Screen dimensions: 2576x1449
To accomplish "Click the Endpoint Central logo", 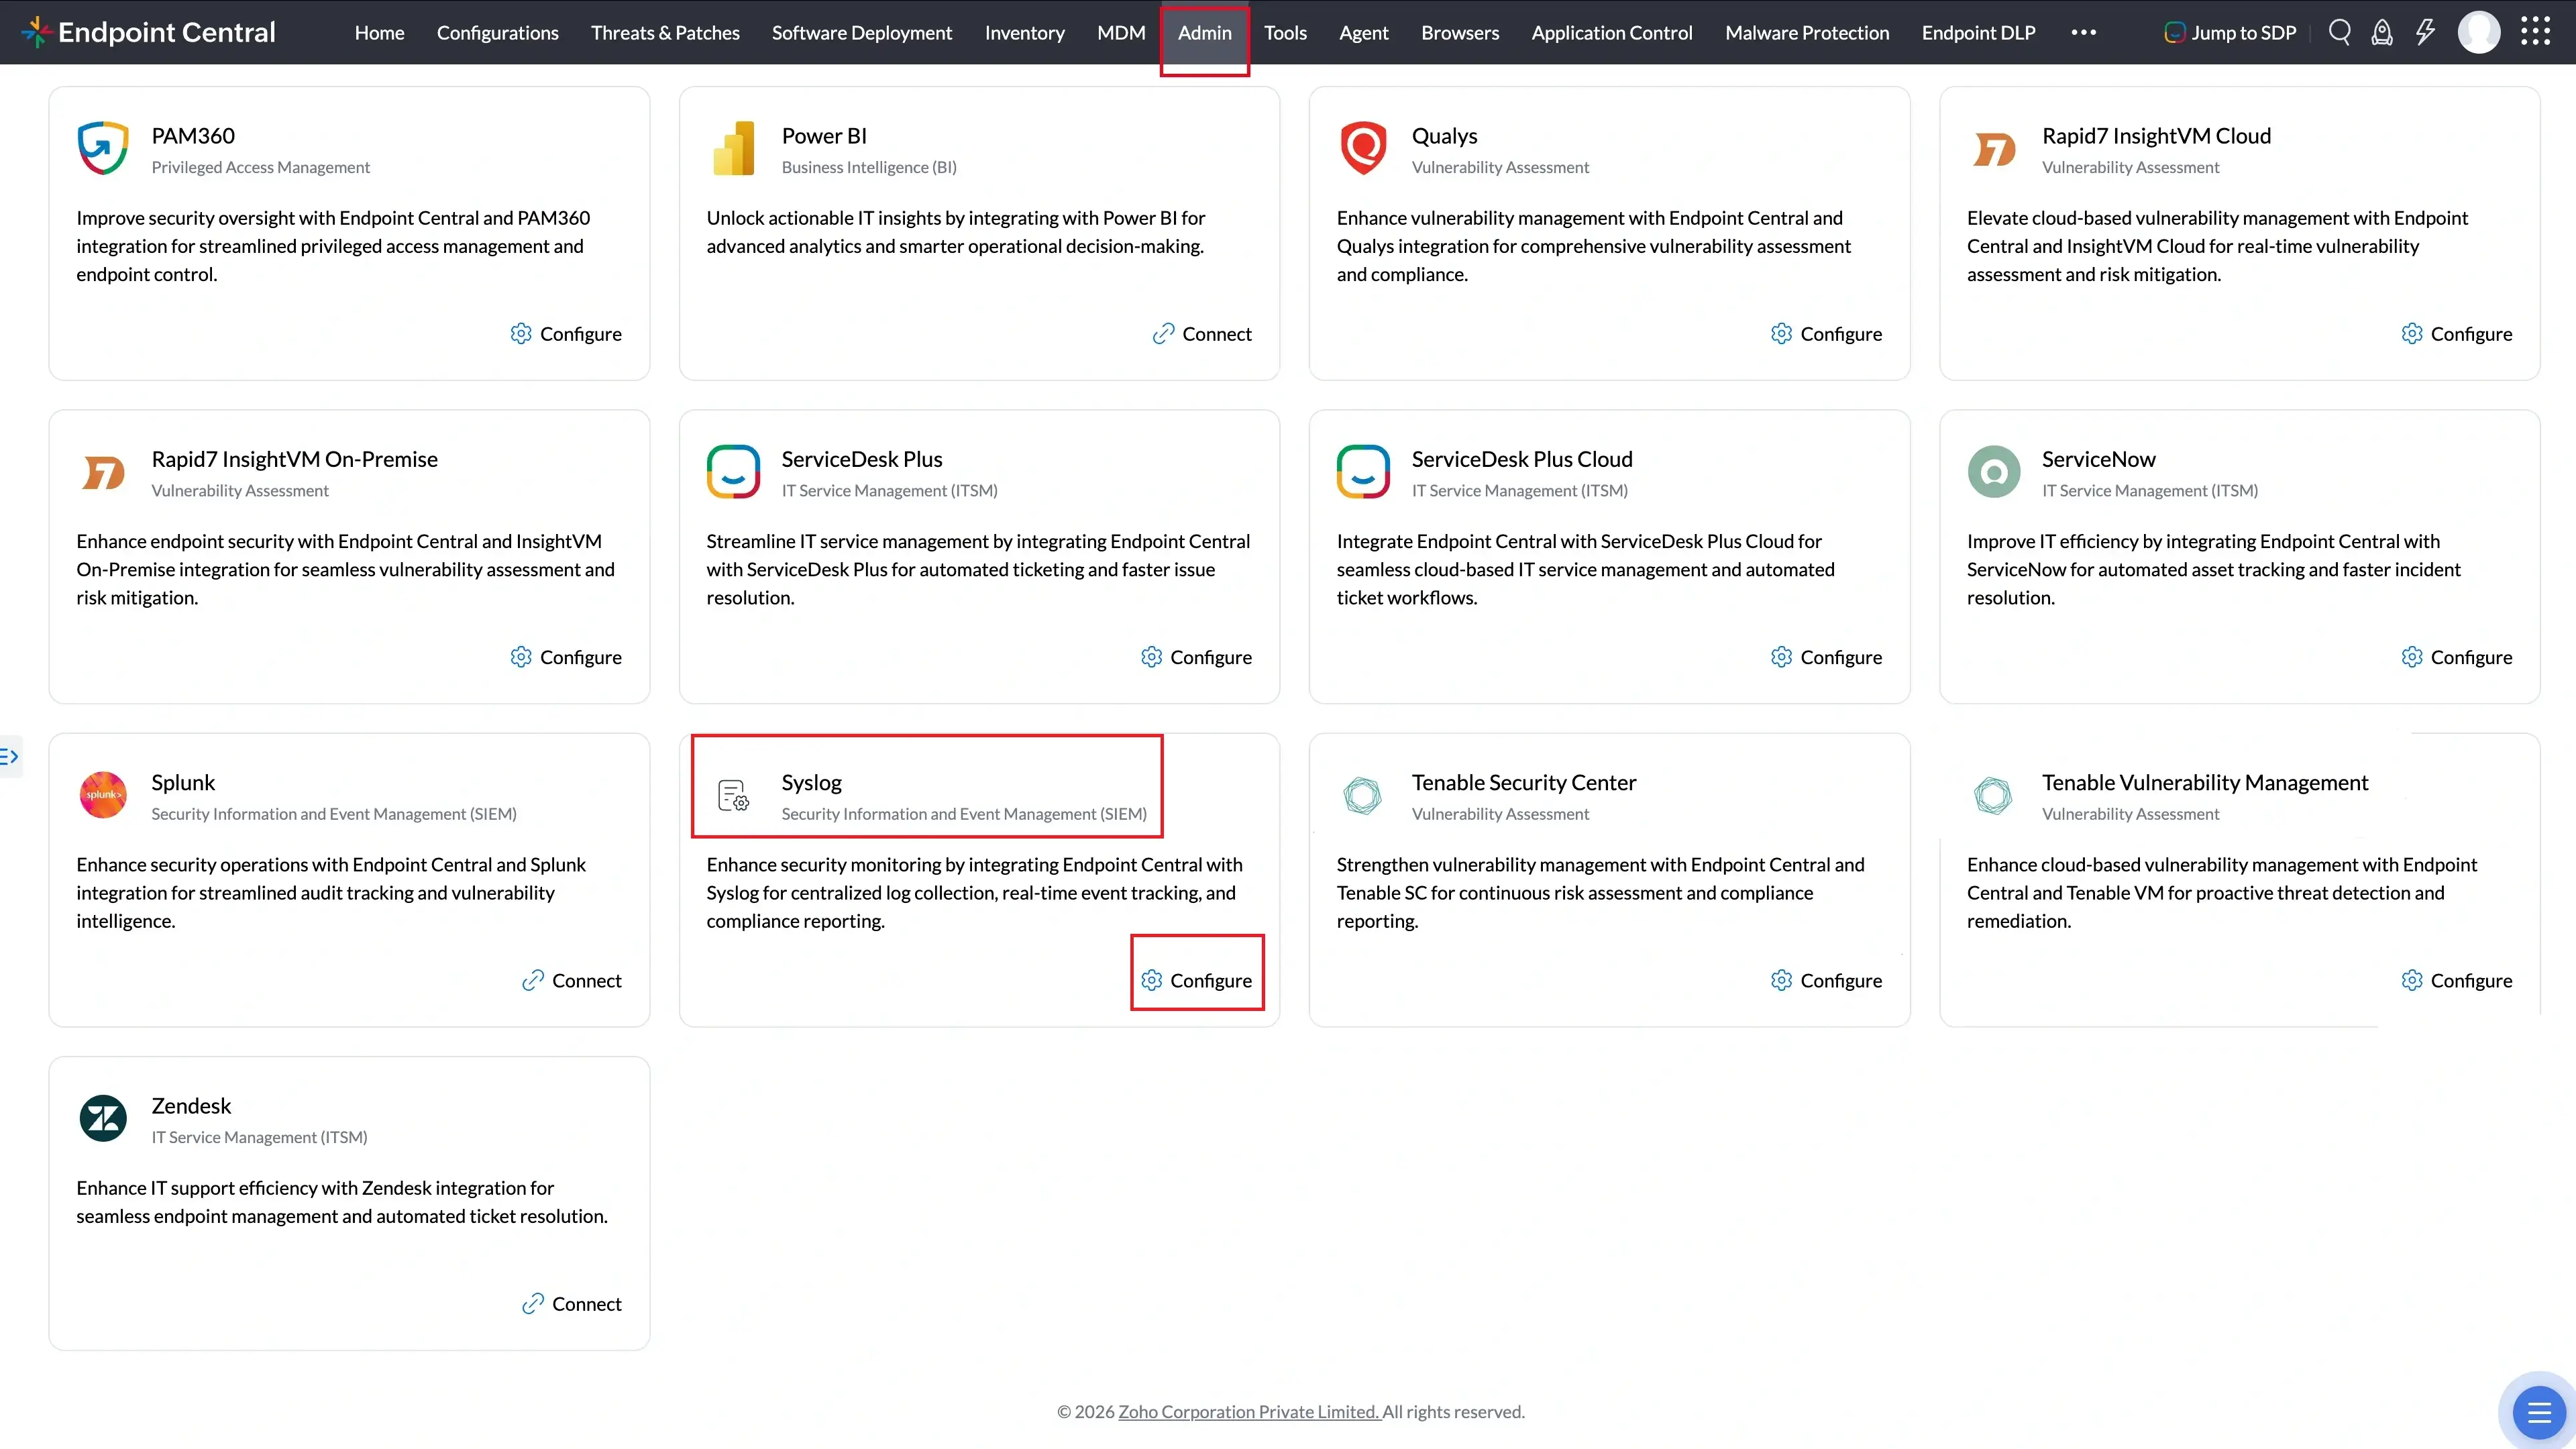I will [x=148, y=32].
